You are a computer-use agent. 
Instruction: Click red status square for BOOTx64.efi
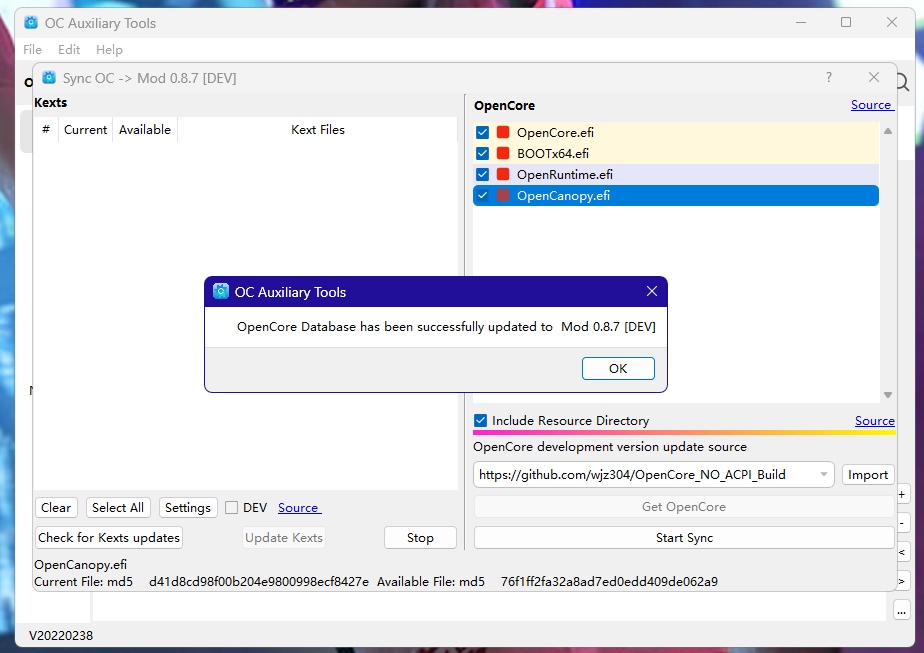click(x=503, y=154)
